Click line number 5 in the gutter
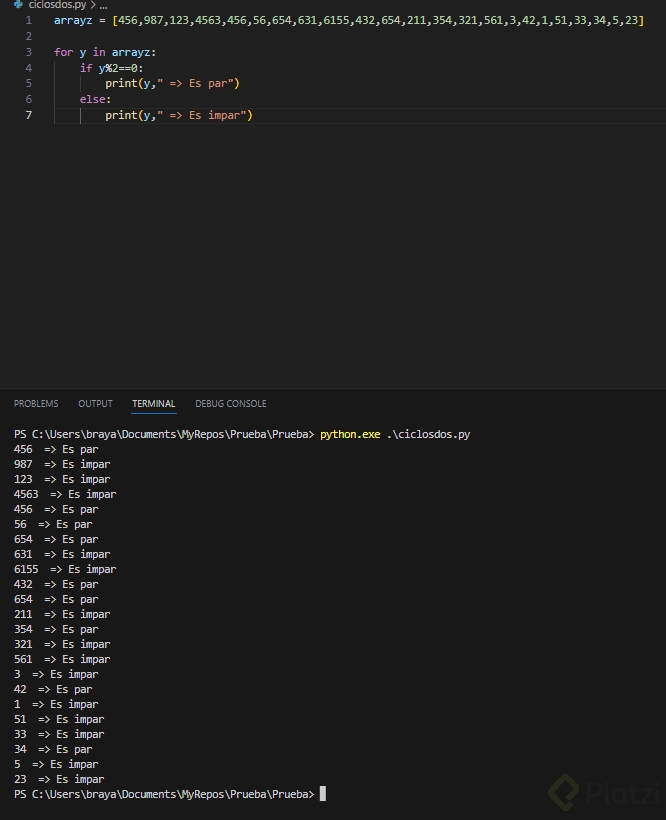Screen dimensions: 666x820 coord(29,83)
